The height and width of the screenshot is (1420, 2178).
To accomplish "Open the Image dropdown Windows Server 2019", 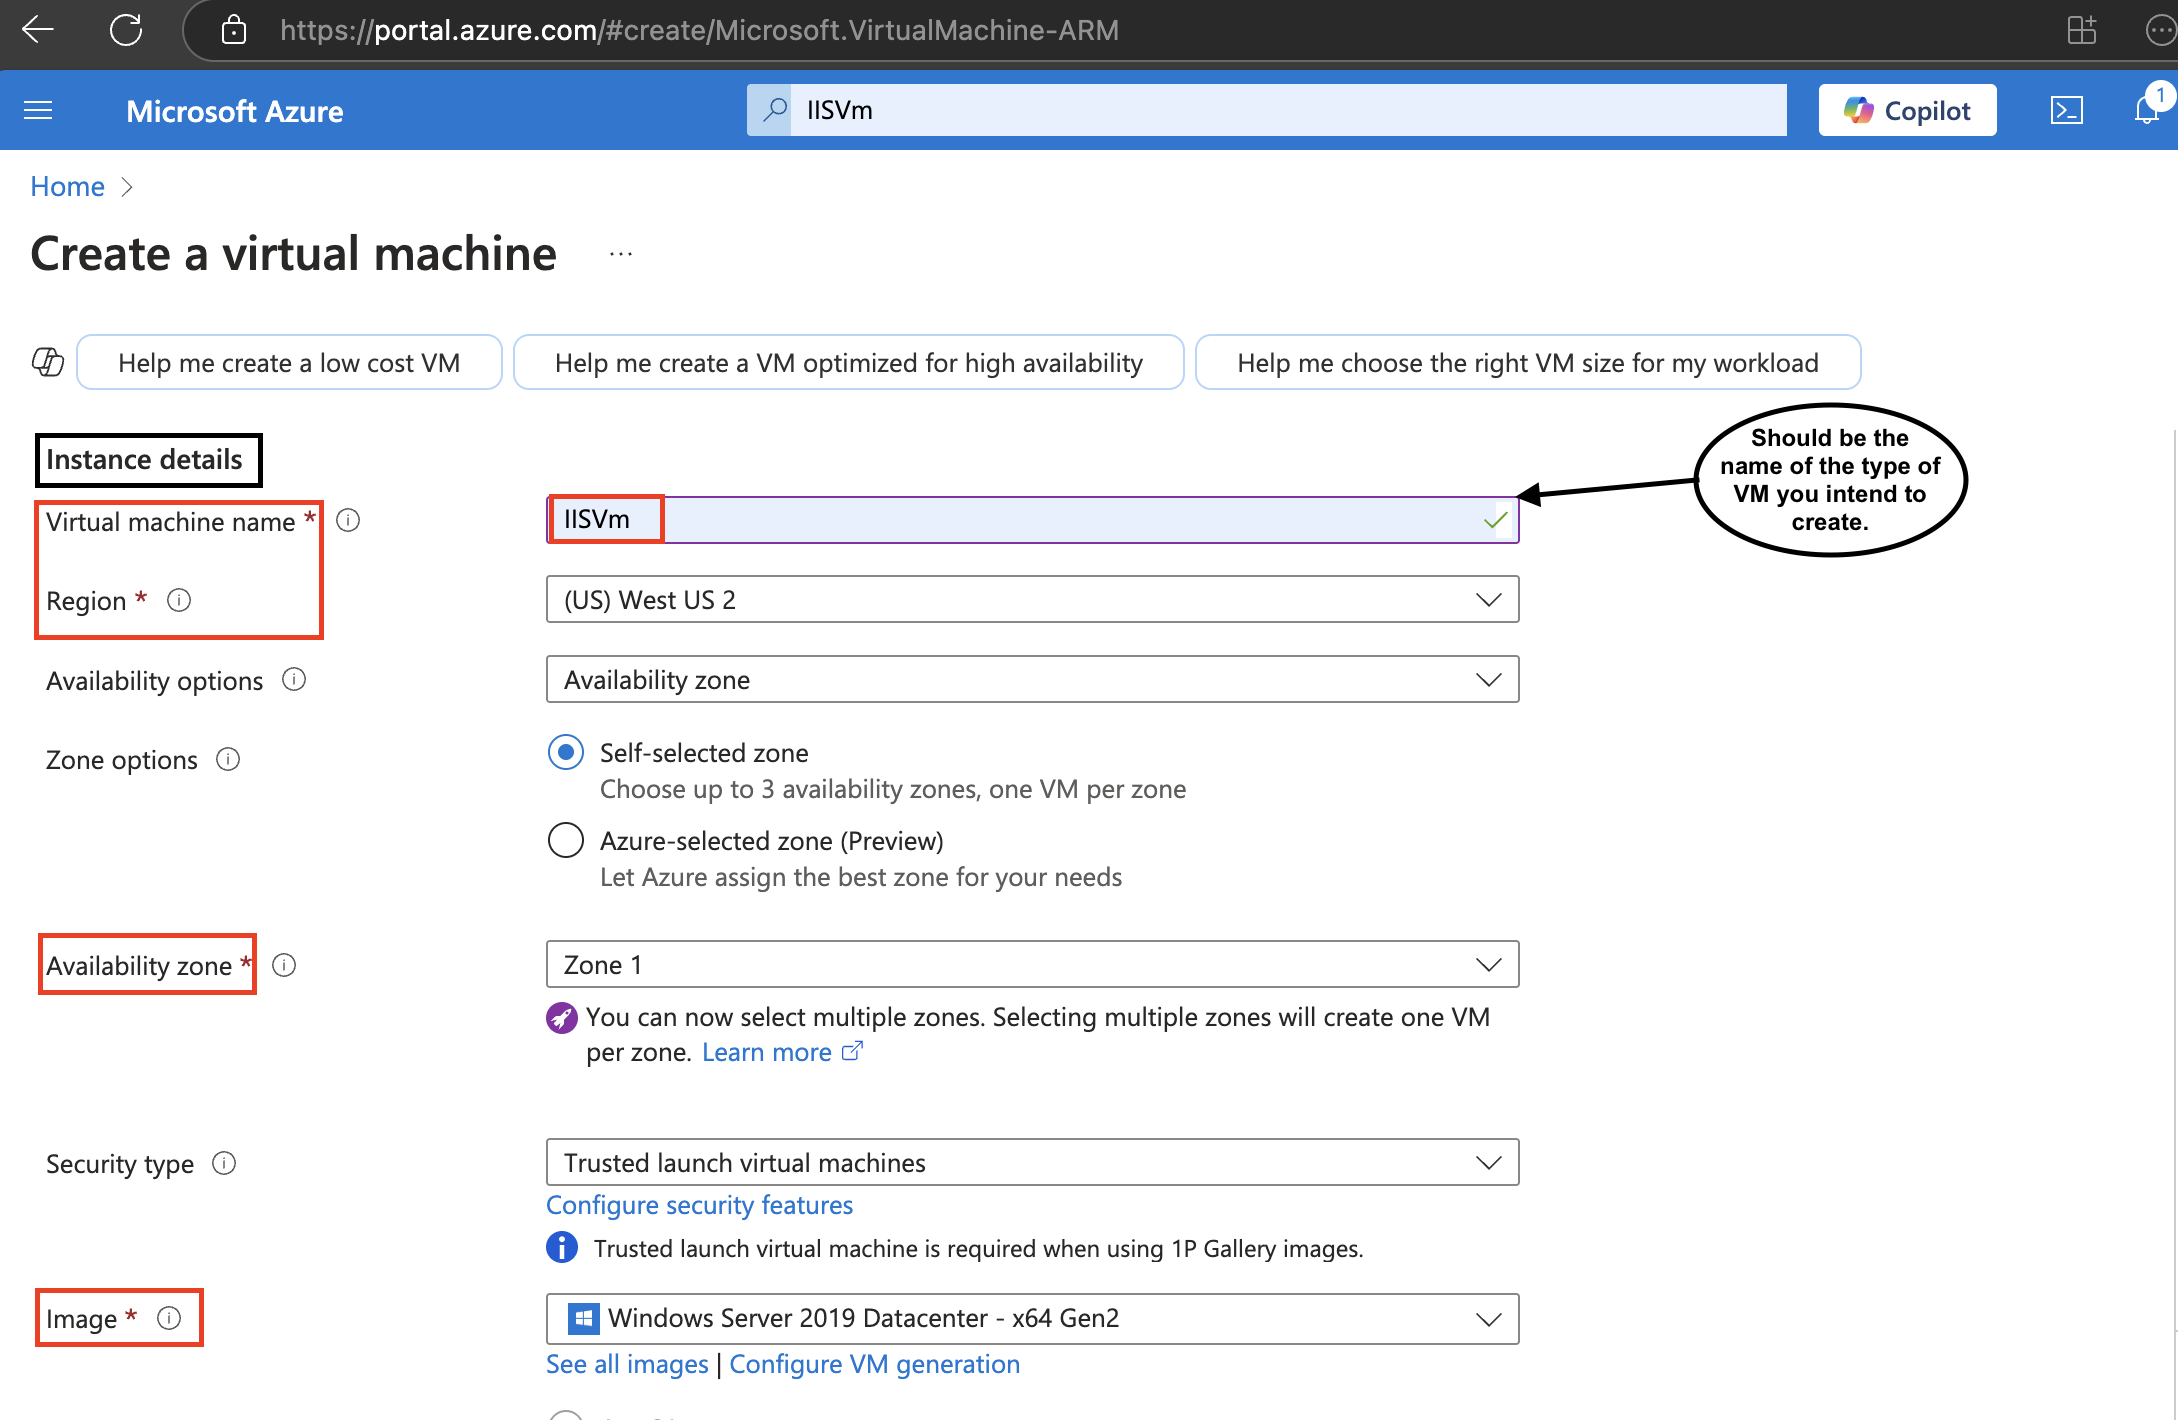I will click(x=1032, y=1318).
